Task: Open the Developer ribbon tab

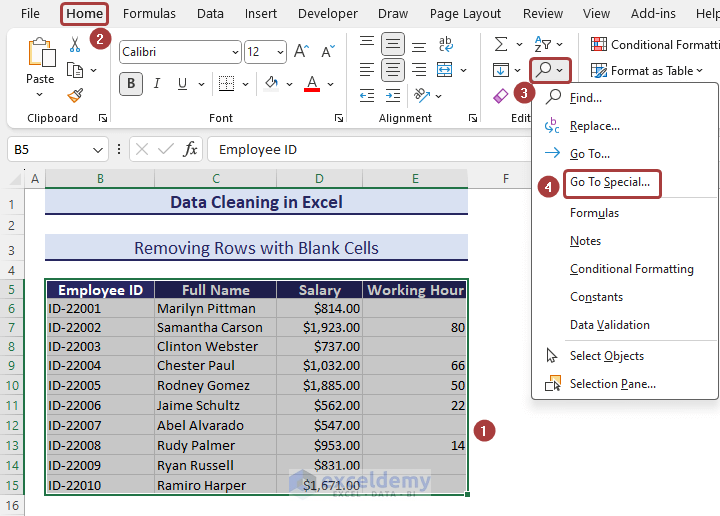Action: tap(327, 13)
